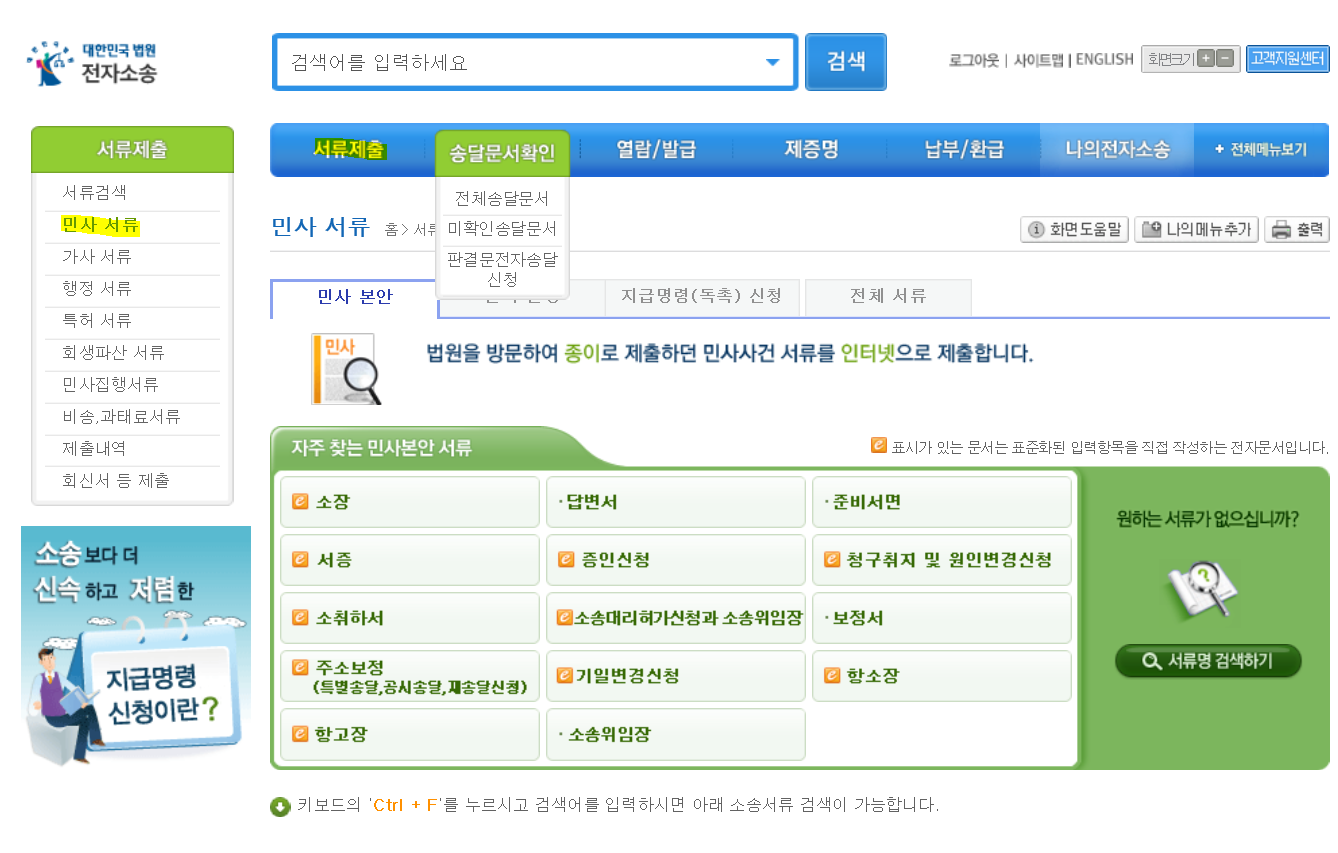1338x853 pixels.
Task: Click the 서류제출 sidebar header
Action: [x=132, y=150]
